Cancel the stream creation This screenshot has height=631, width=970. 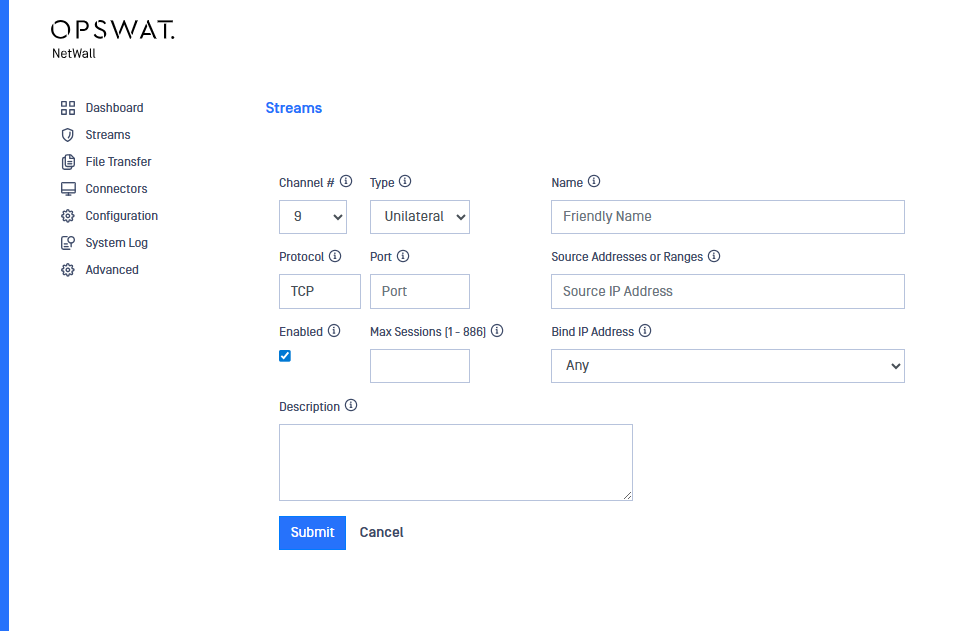tap(381, 533)
